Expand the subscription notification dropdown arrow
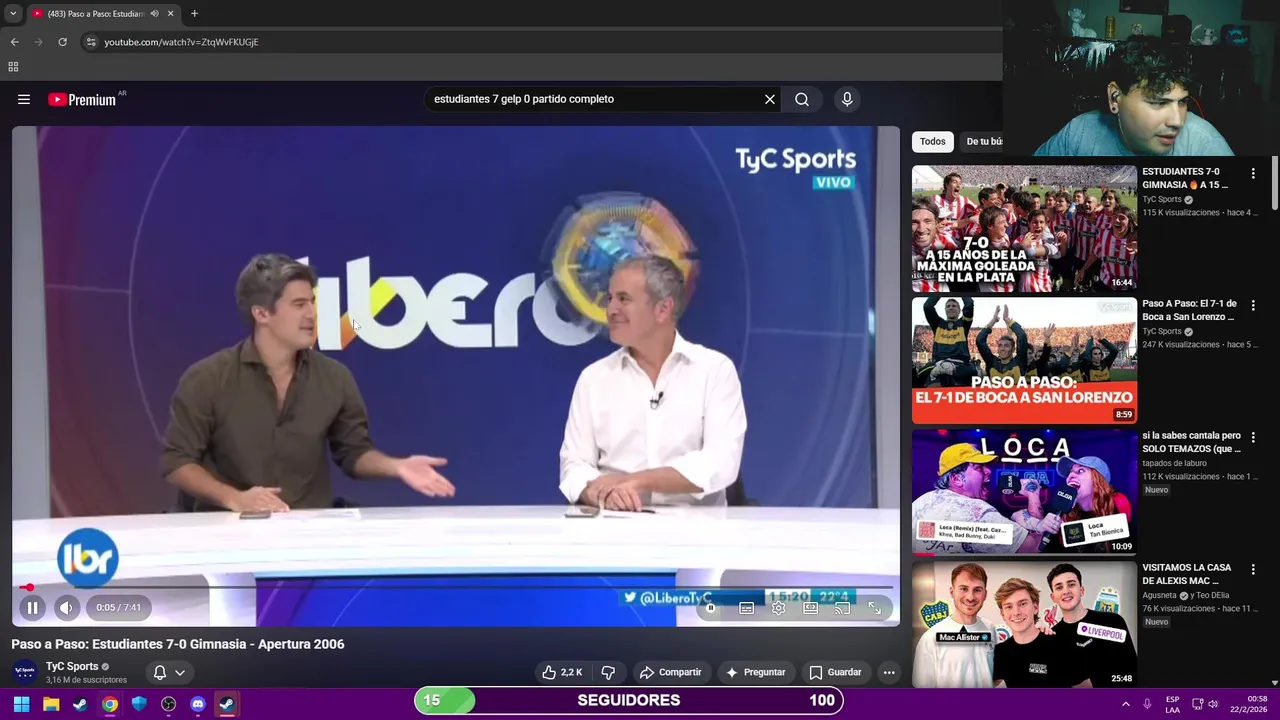The height and width of the screenshot is (720, 1280). tap(180, 672)
